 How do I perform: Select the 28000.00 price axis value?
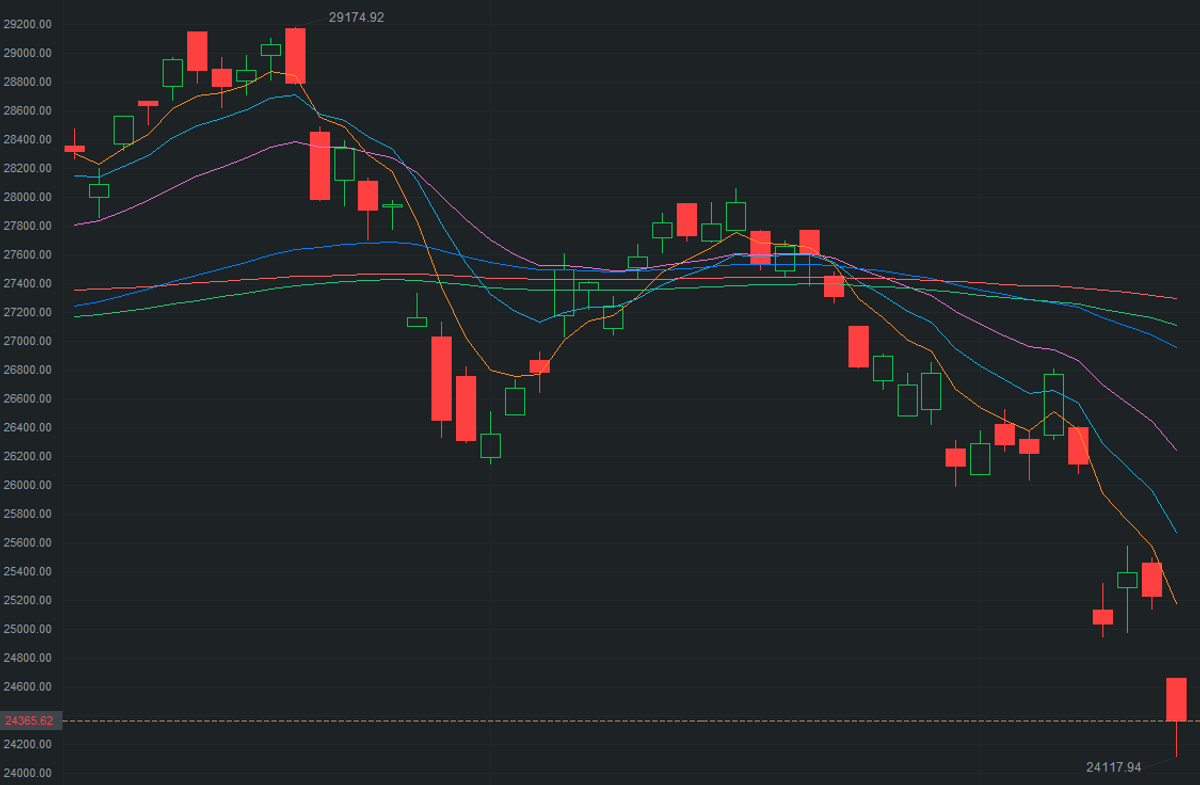coord(28,197)
